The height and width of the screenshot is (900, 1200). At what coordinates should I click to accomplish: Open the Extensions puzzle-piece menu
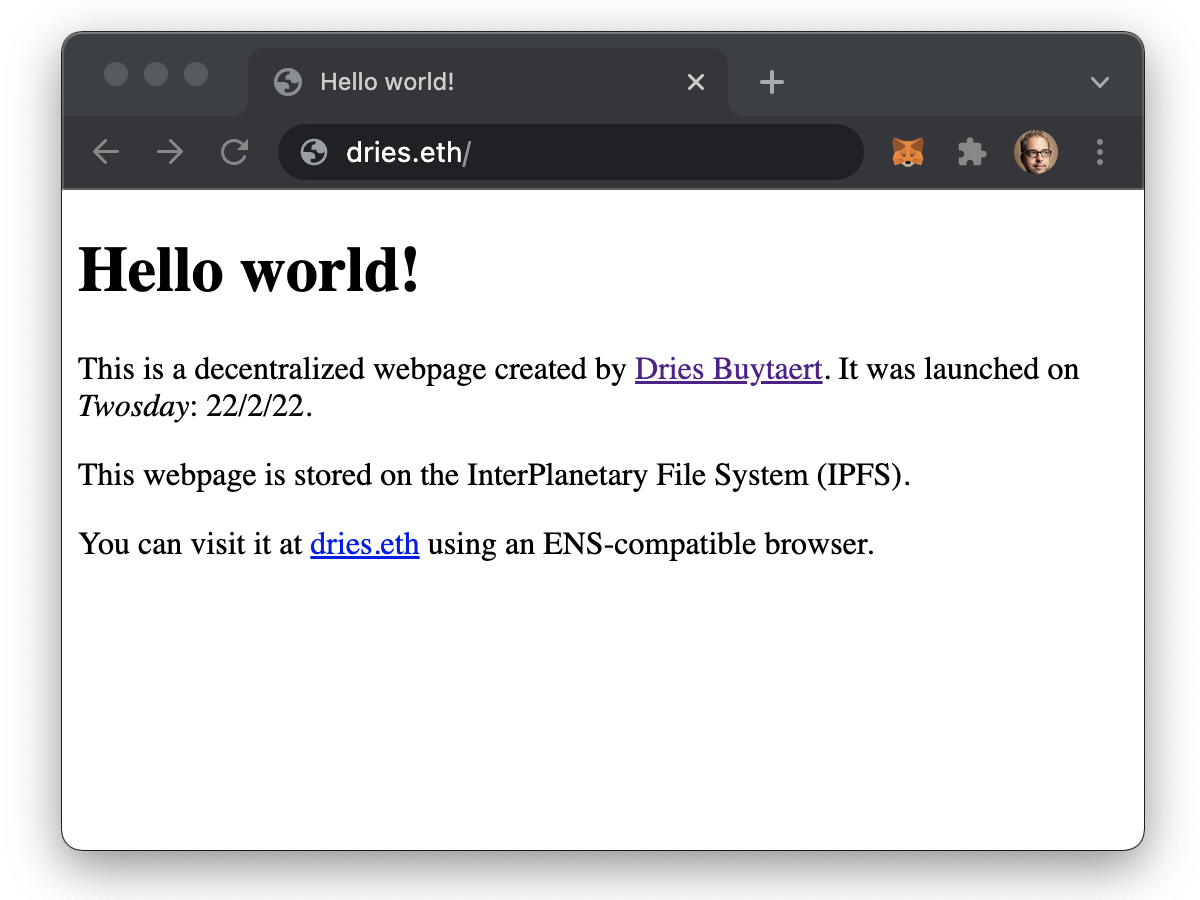click(x=971, y=152)
